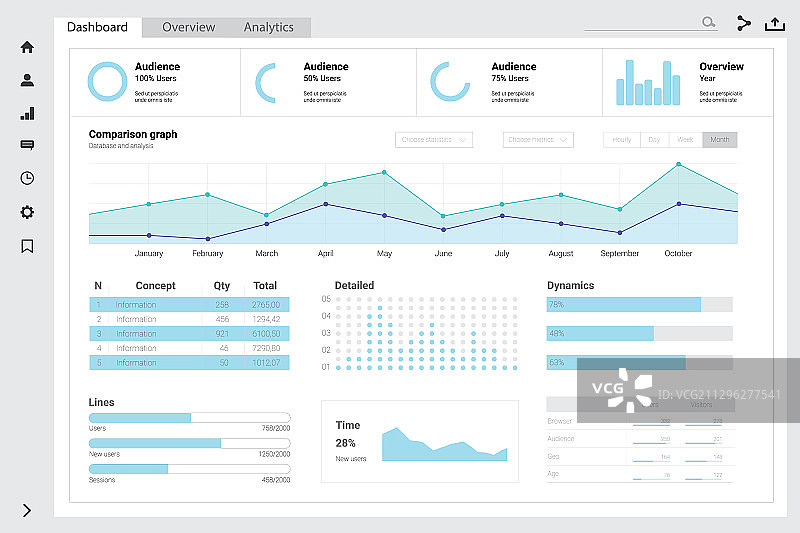This screenshot has width=800, height=533.
Task: Open settings with the gear icon
Action: click(27, 212)
